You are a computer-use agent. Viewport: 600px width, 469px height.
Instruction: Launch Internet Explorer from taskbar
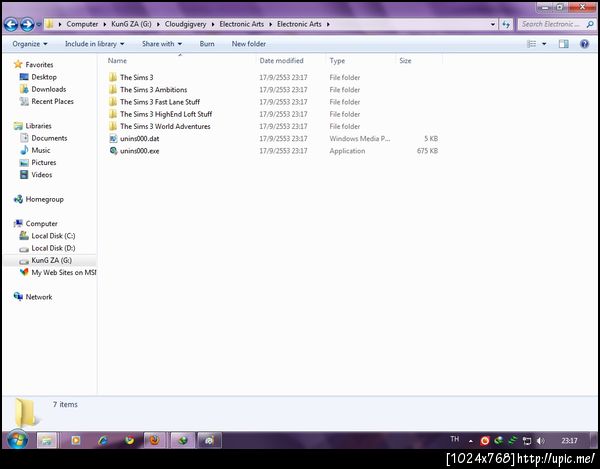point(103,441)
